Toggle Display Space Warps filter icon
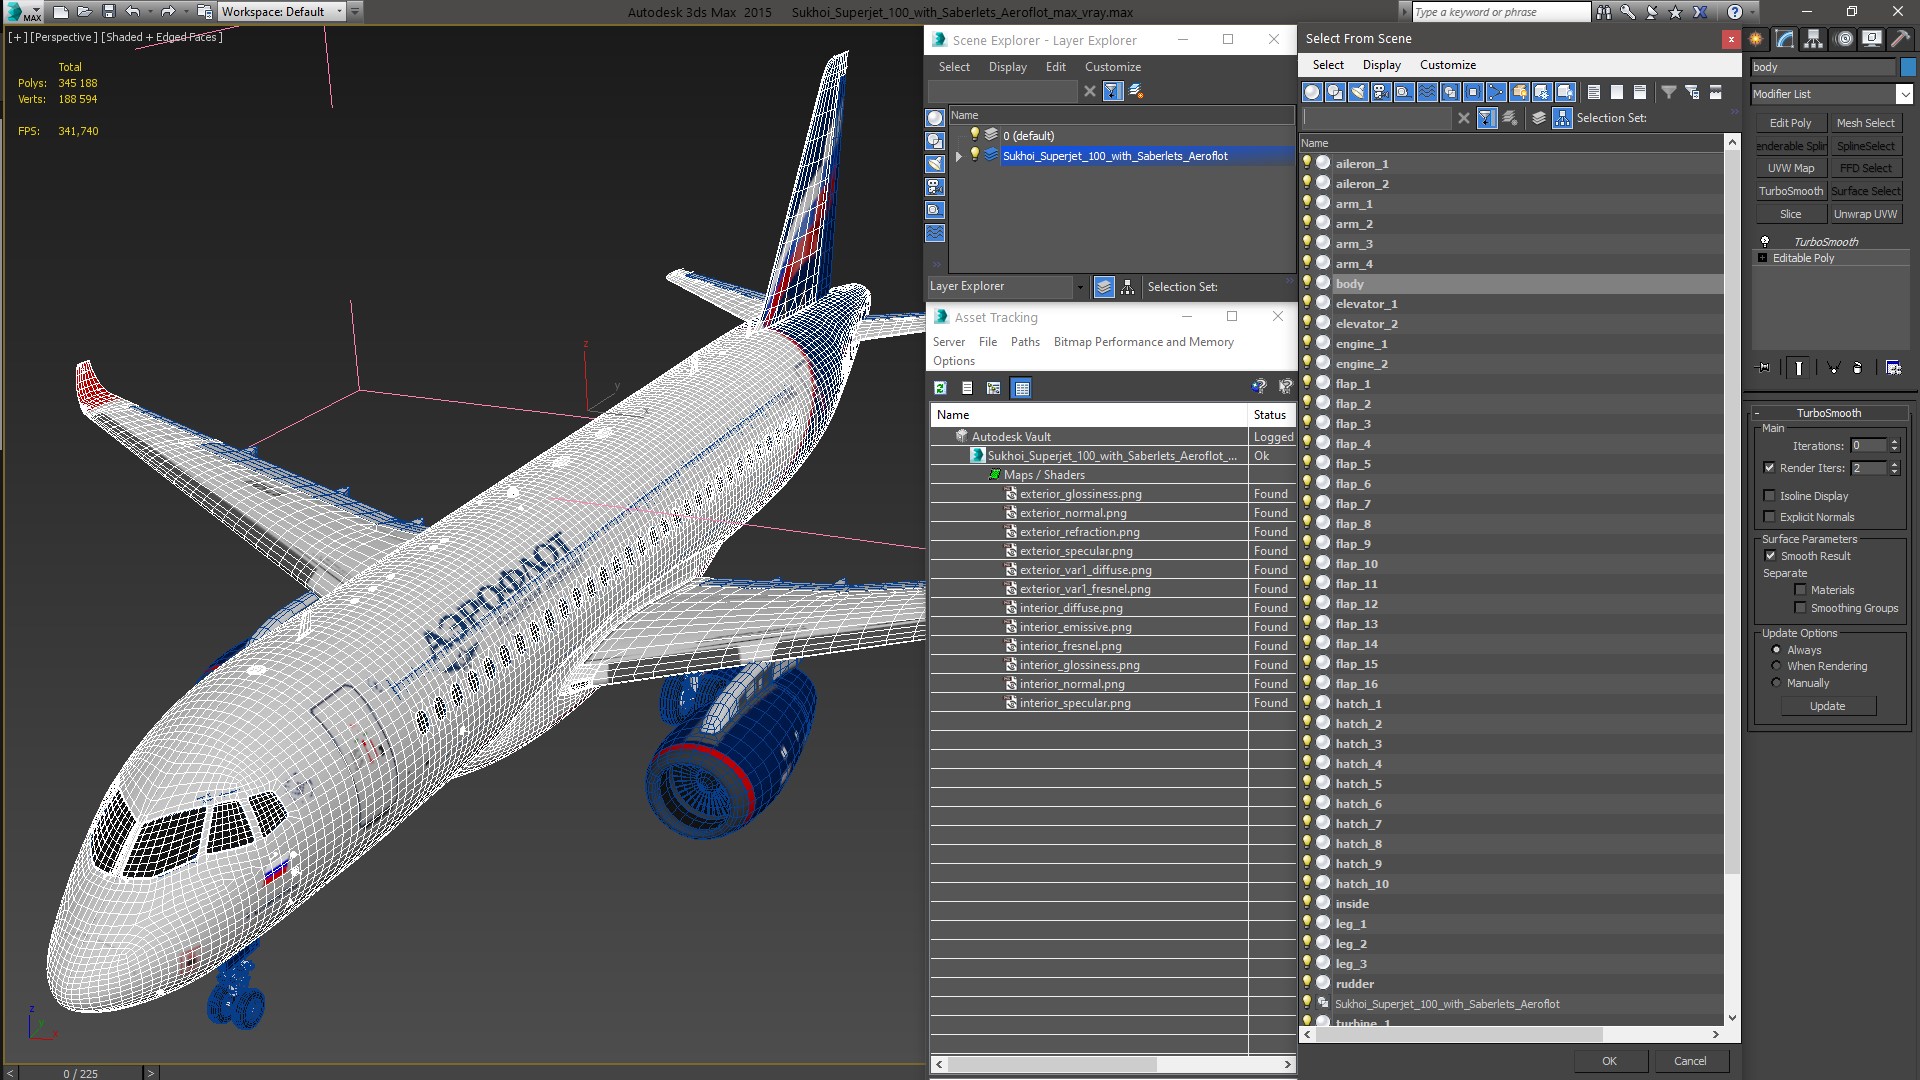 (x=1427, y=92)
